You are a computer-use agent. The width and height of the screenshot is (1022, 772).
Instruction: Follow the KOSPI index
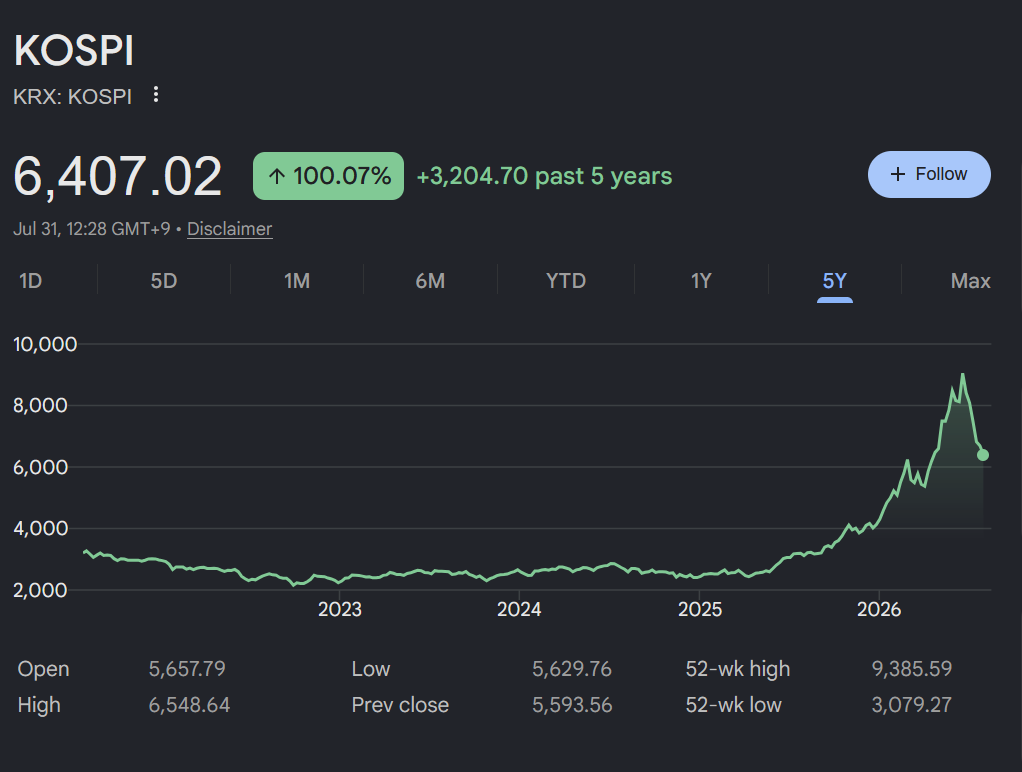pyautogui.click(x=929, y=175)
